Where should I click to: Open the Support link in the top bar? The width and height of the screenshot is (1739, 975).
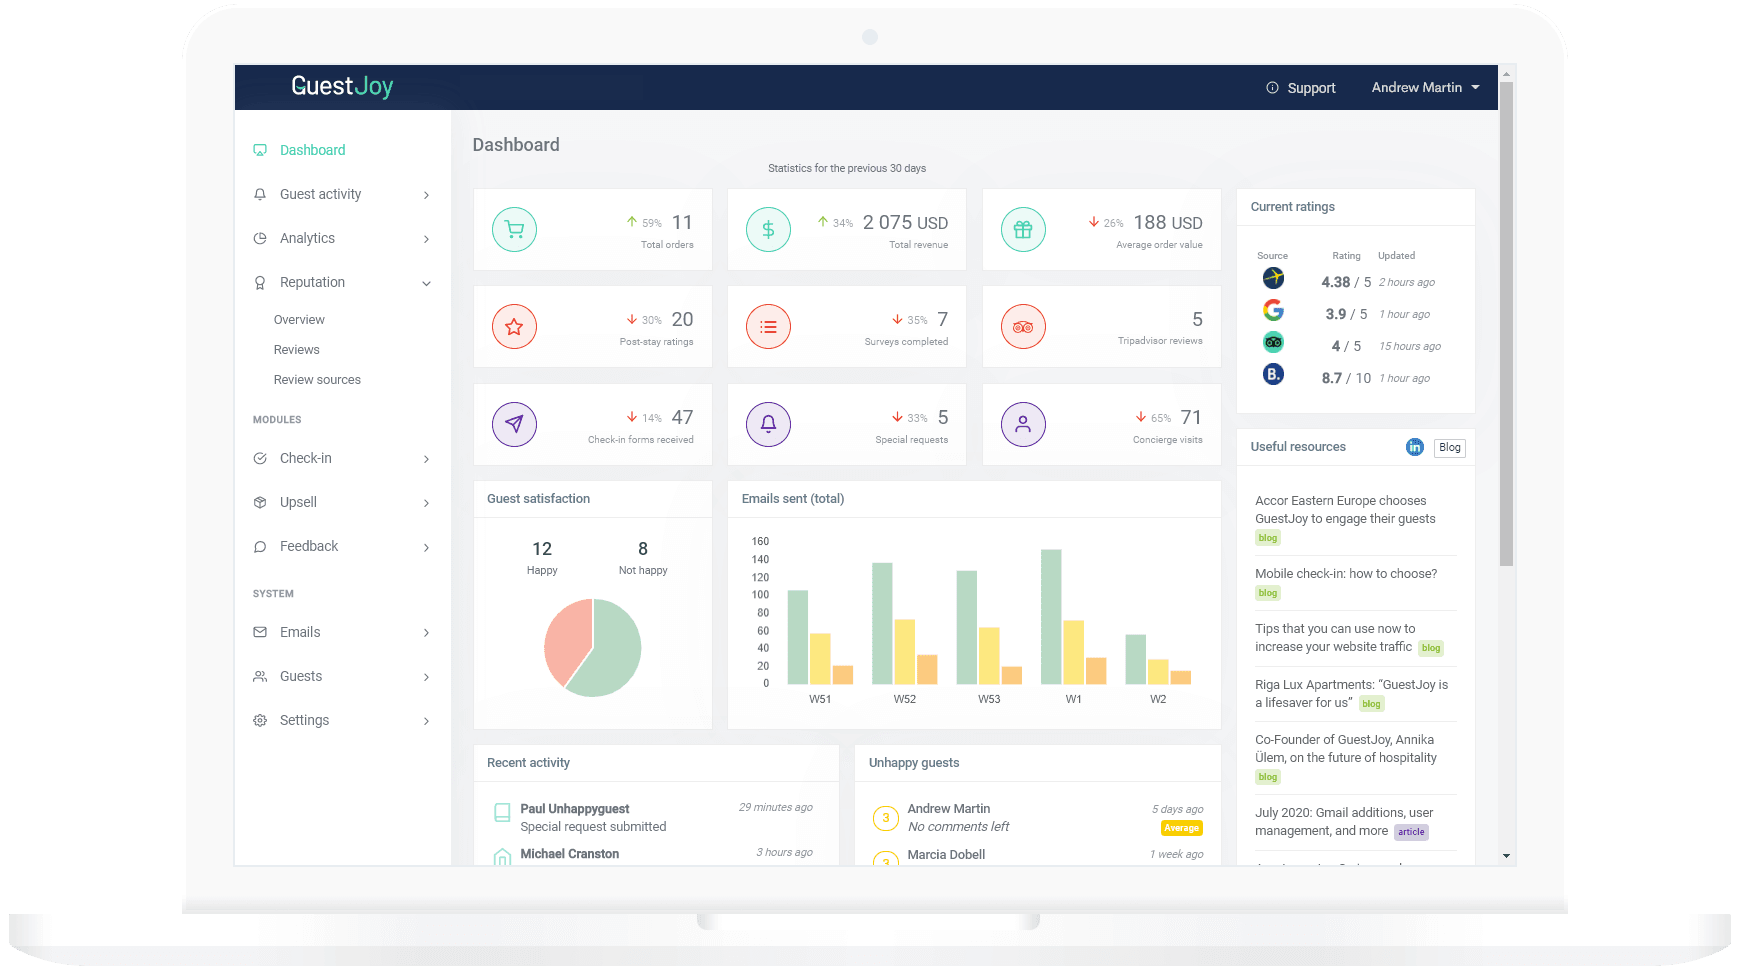pyautogui.click(x=1310, y=87)
